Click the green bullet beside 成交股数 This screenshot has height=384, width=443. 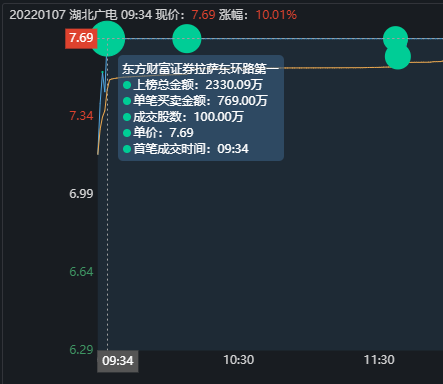127,117
